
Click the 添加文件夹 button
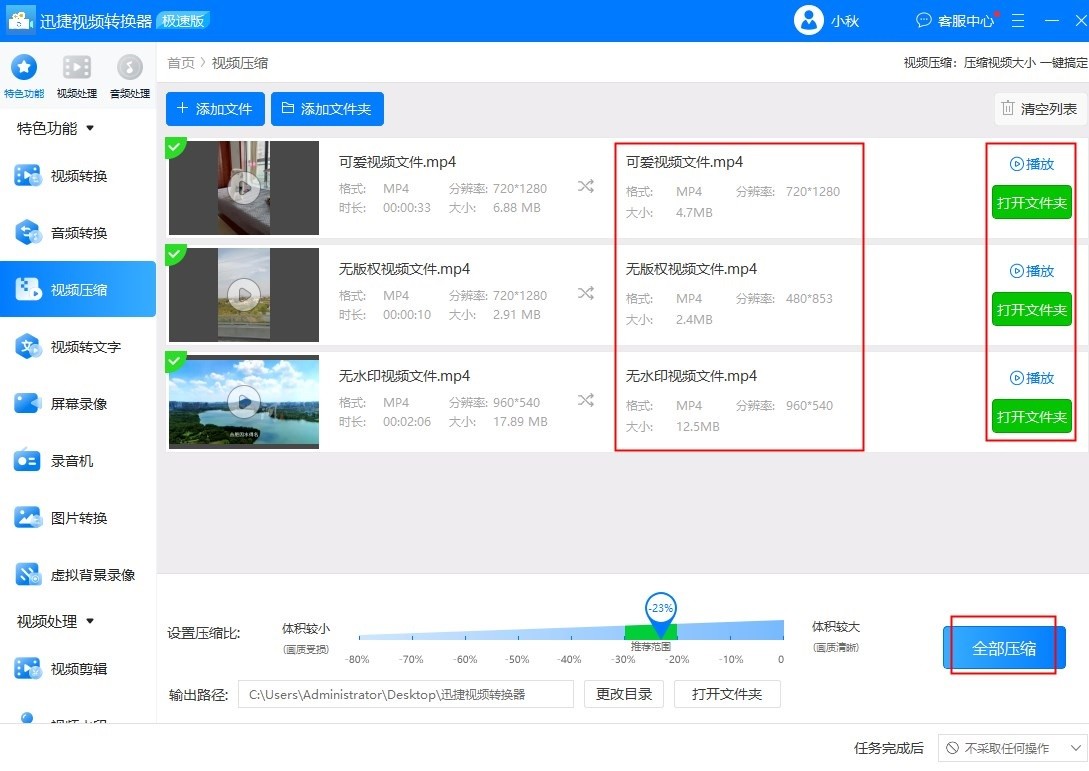pyautogui.click(x=327, y=109)
